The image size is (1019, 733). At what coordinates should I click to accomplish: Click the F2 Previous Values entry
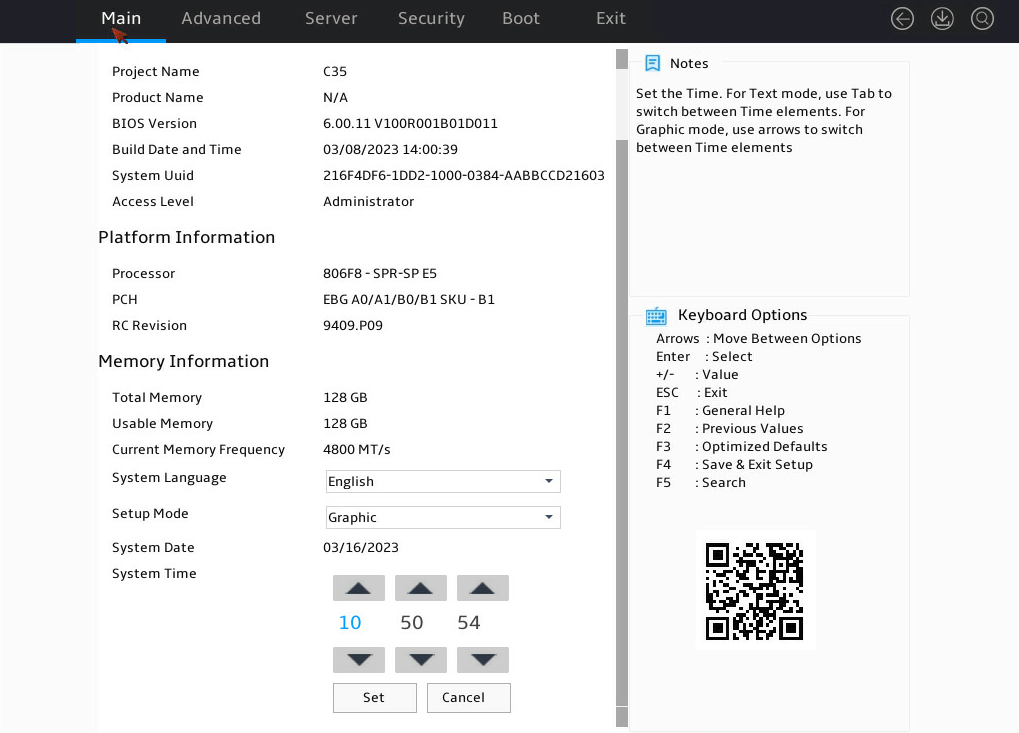coord(729,429)
